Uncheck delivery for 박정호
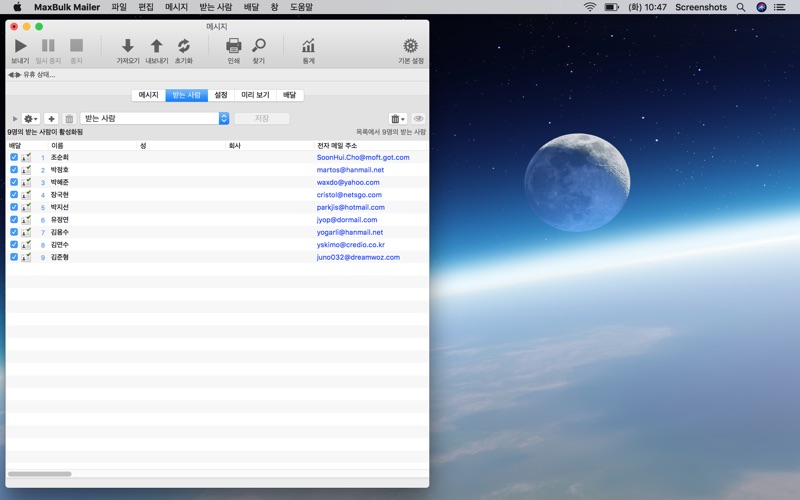The image size is (800, 500). click(x=14, y=169)
